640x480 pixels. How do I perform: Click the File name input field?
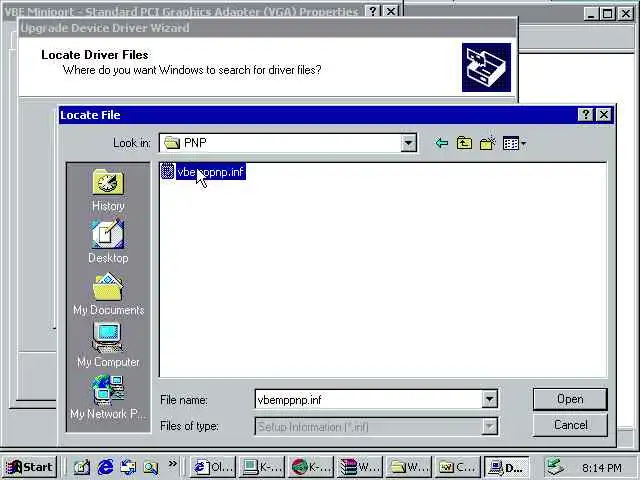coord(369,400)
